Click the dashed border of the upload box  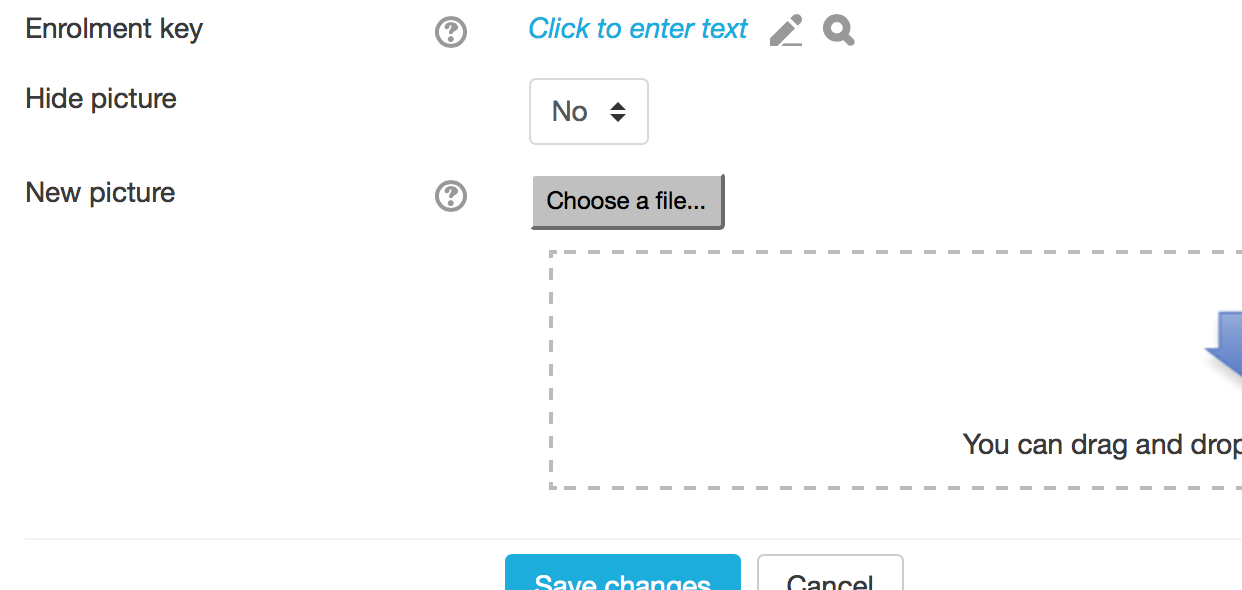coord(552,370)
